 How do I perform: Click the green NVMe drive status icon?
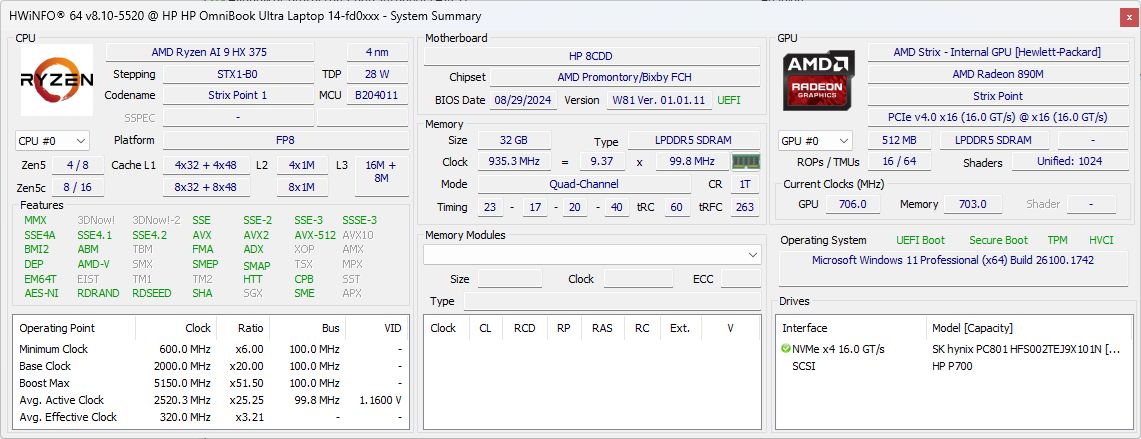pos(785,349)
